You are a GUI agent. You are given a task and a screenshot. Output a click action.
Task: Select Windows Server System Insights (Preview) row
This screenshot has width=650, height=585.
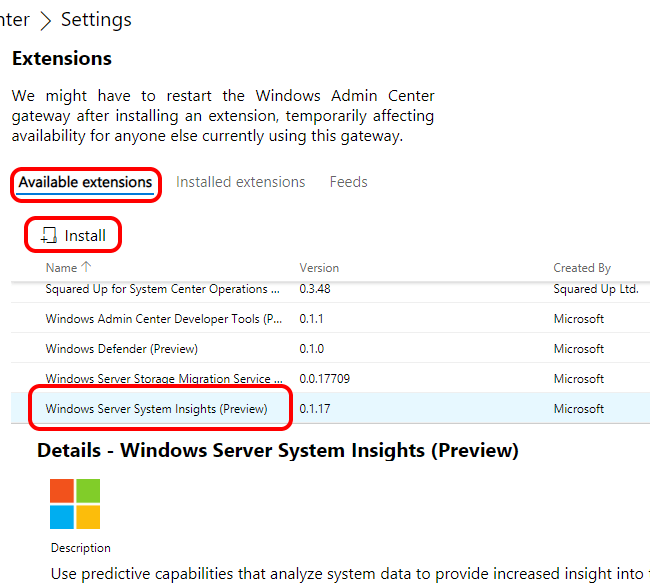[x=330, y=408]
